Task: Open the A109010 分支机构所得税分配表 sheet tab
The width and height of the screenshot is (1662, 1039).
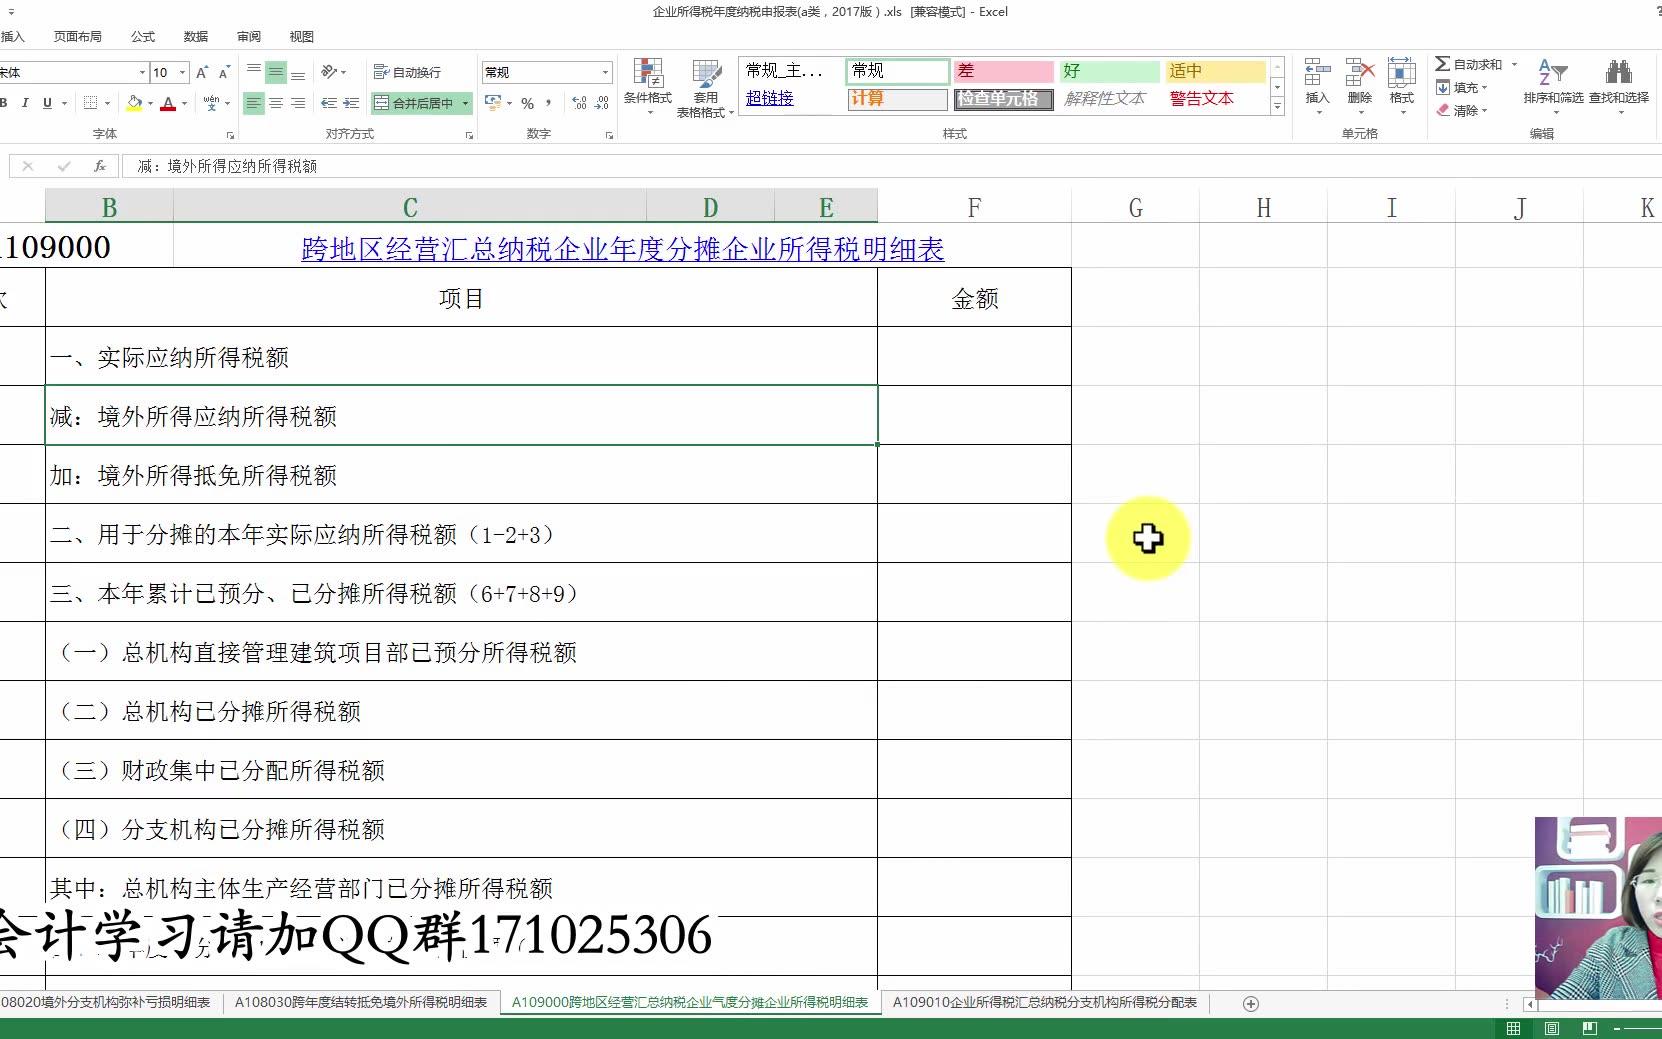Action: [1044, 1002]
